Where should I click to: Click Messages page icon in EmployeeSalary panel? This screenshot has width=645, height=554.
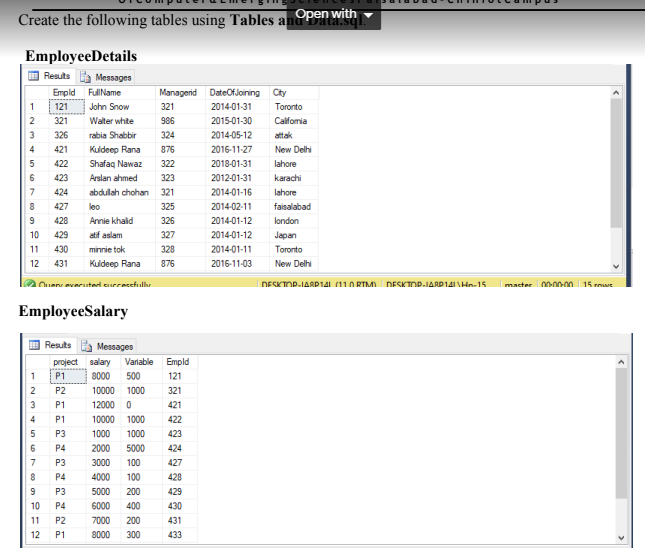(x=86, y=346)
